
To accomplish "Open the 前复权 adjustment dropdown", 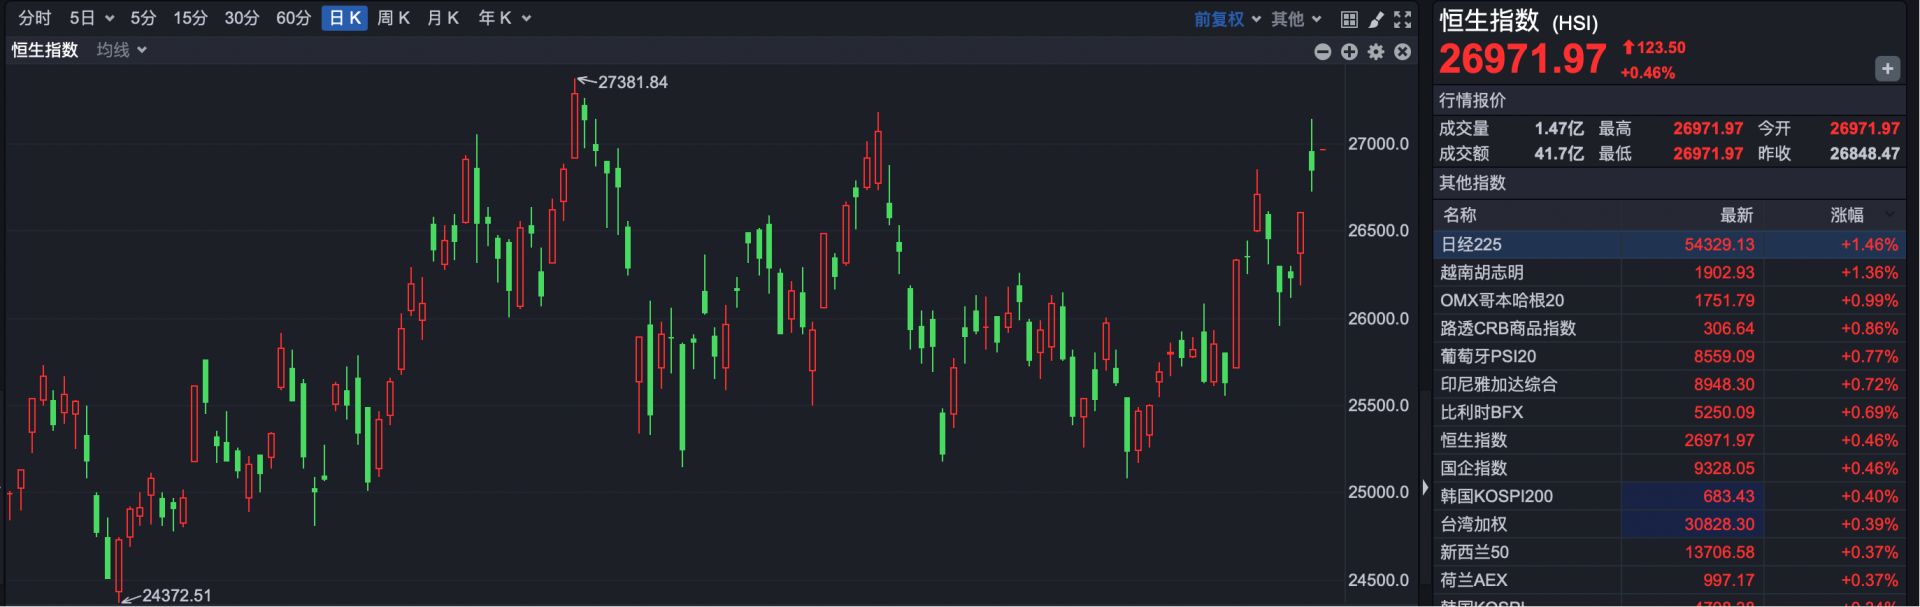I will click(1227, 19).
